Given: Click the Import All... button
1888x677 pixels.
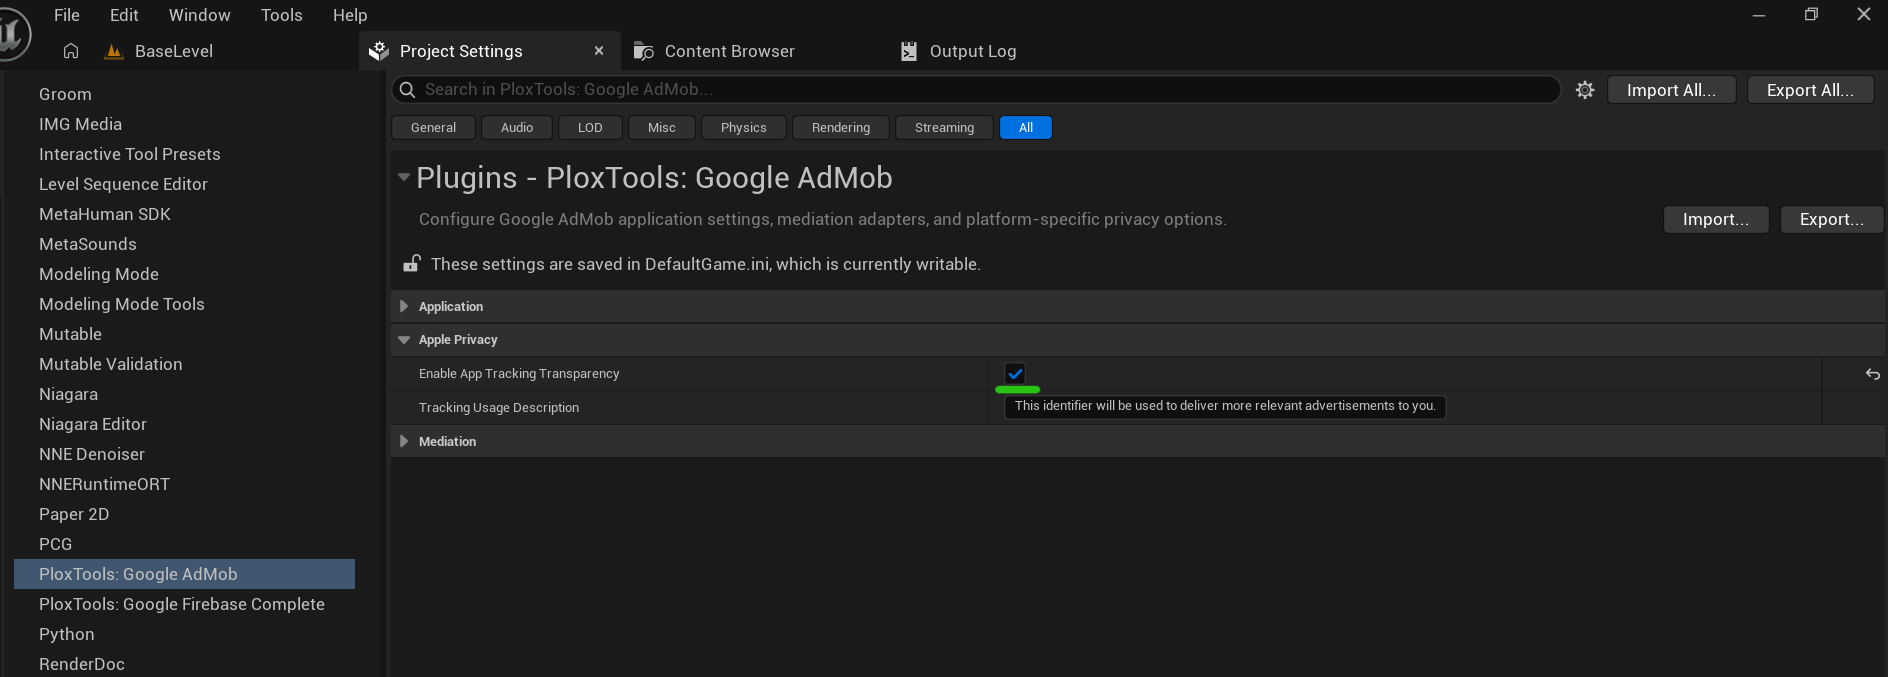Looking at the screenshot, I should 1671,90.
